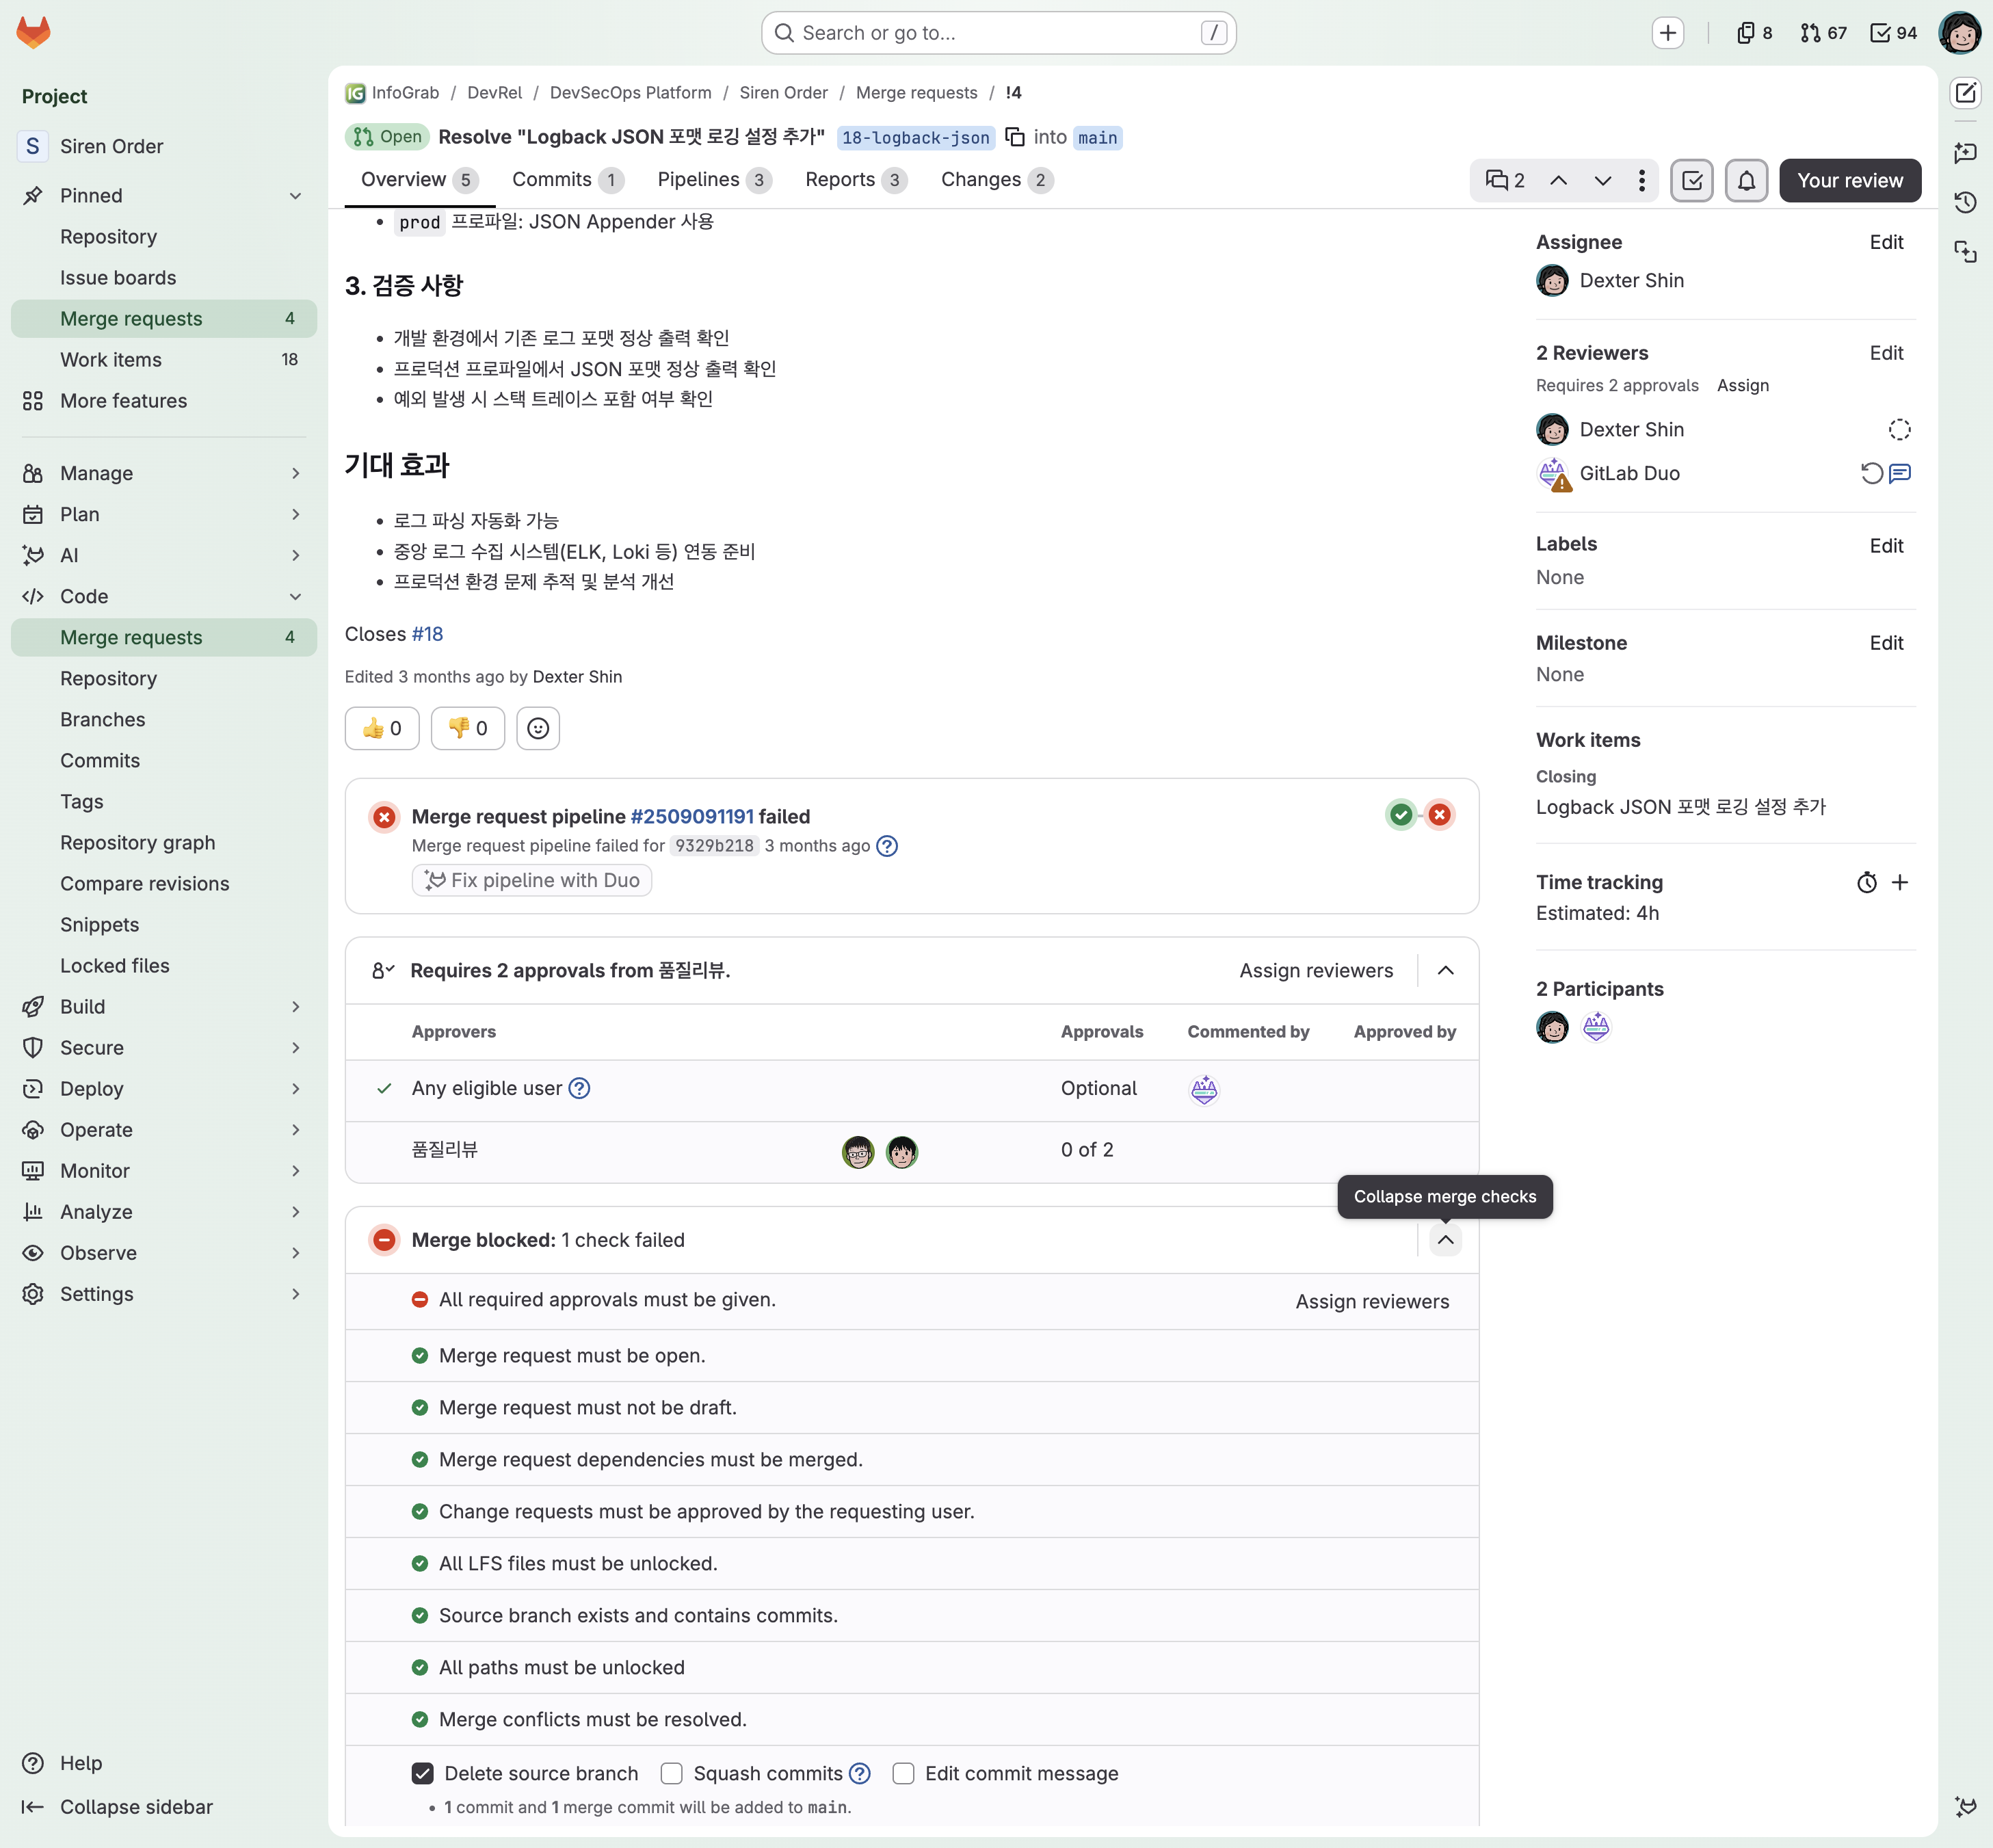Image resolution: width=1993 pixels, height=1848 pixels.
Task: Go to the GitLab home logo
Action: pos(33,32)
